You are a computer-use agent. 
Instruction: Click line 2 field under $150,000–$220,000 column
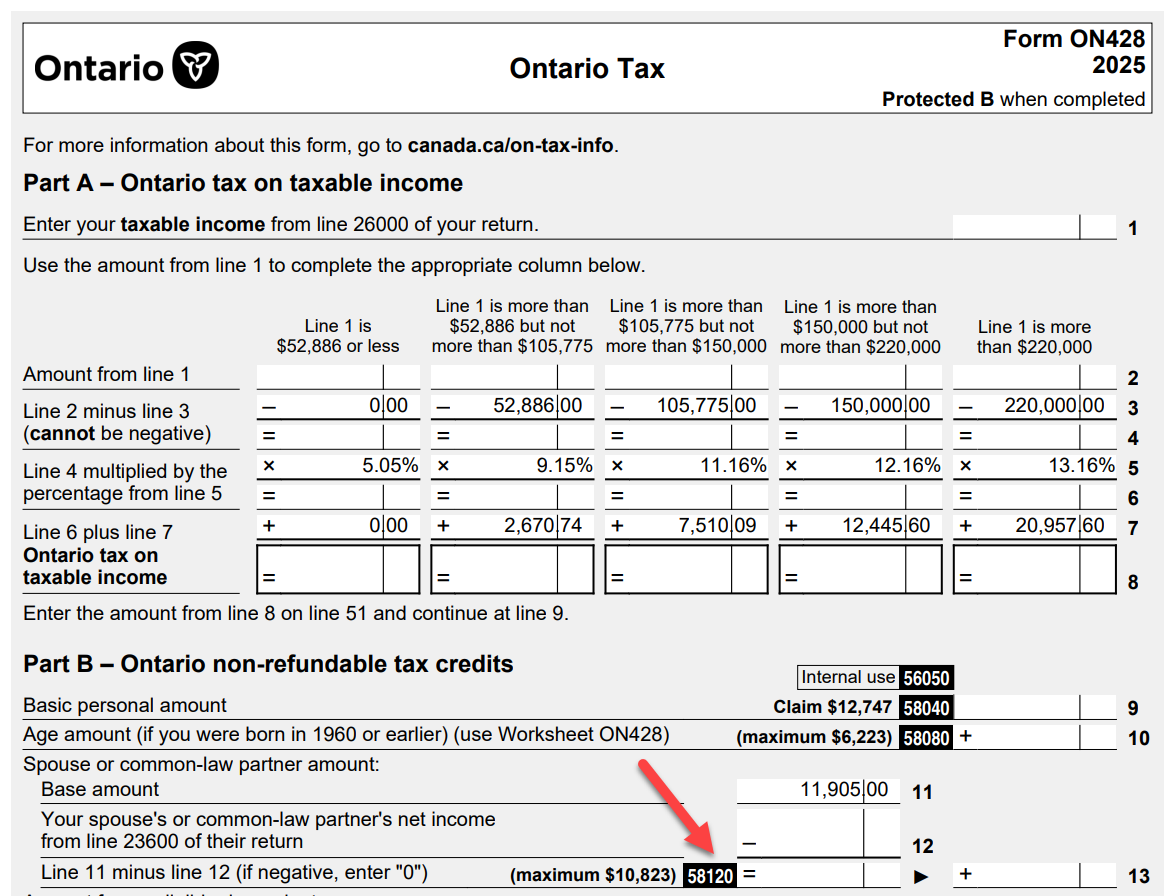(860, 377)
